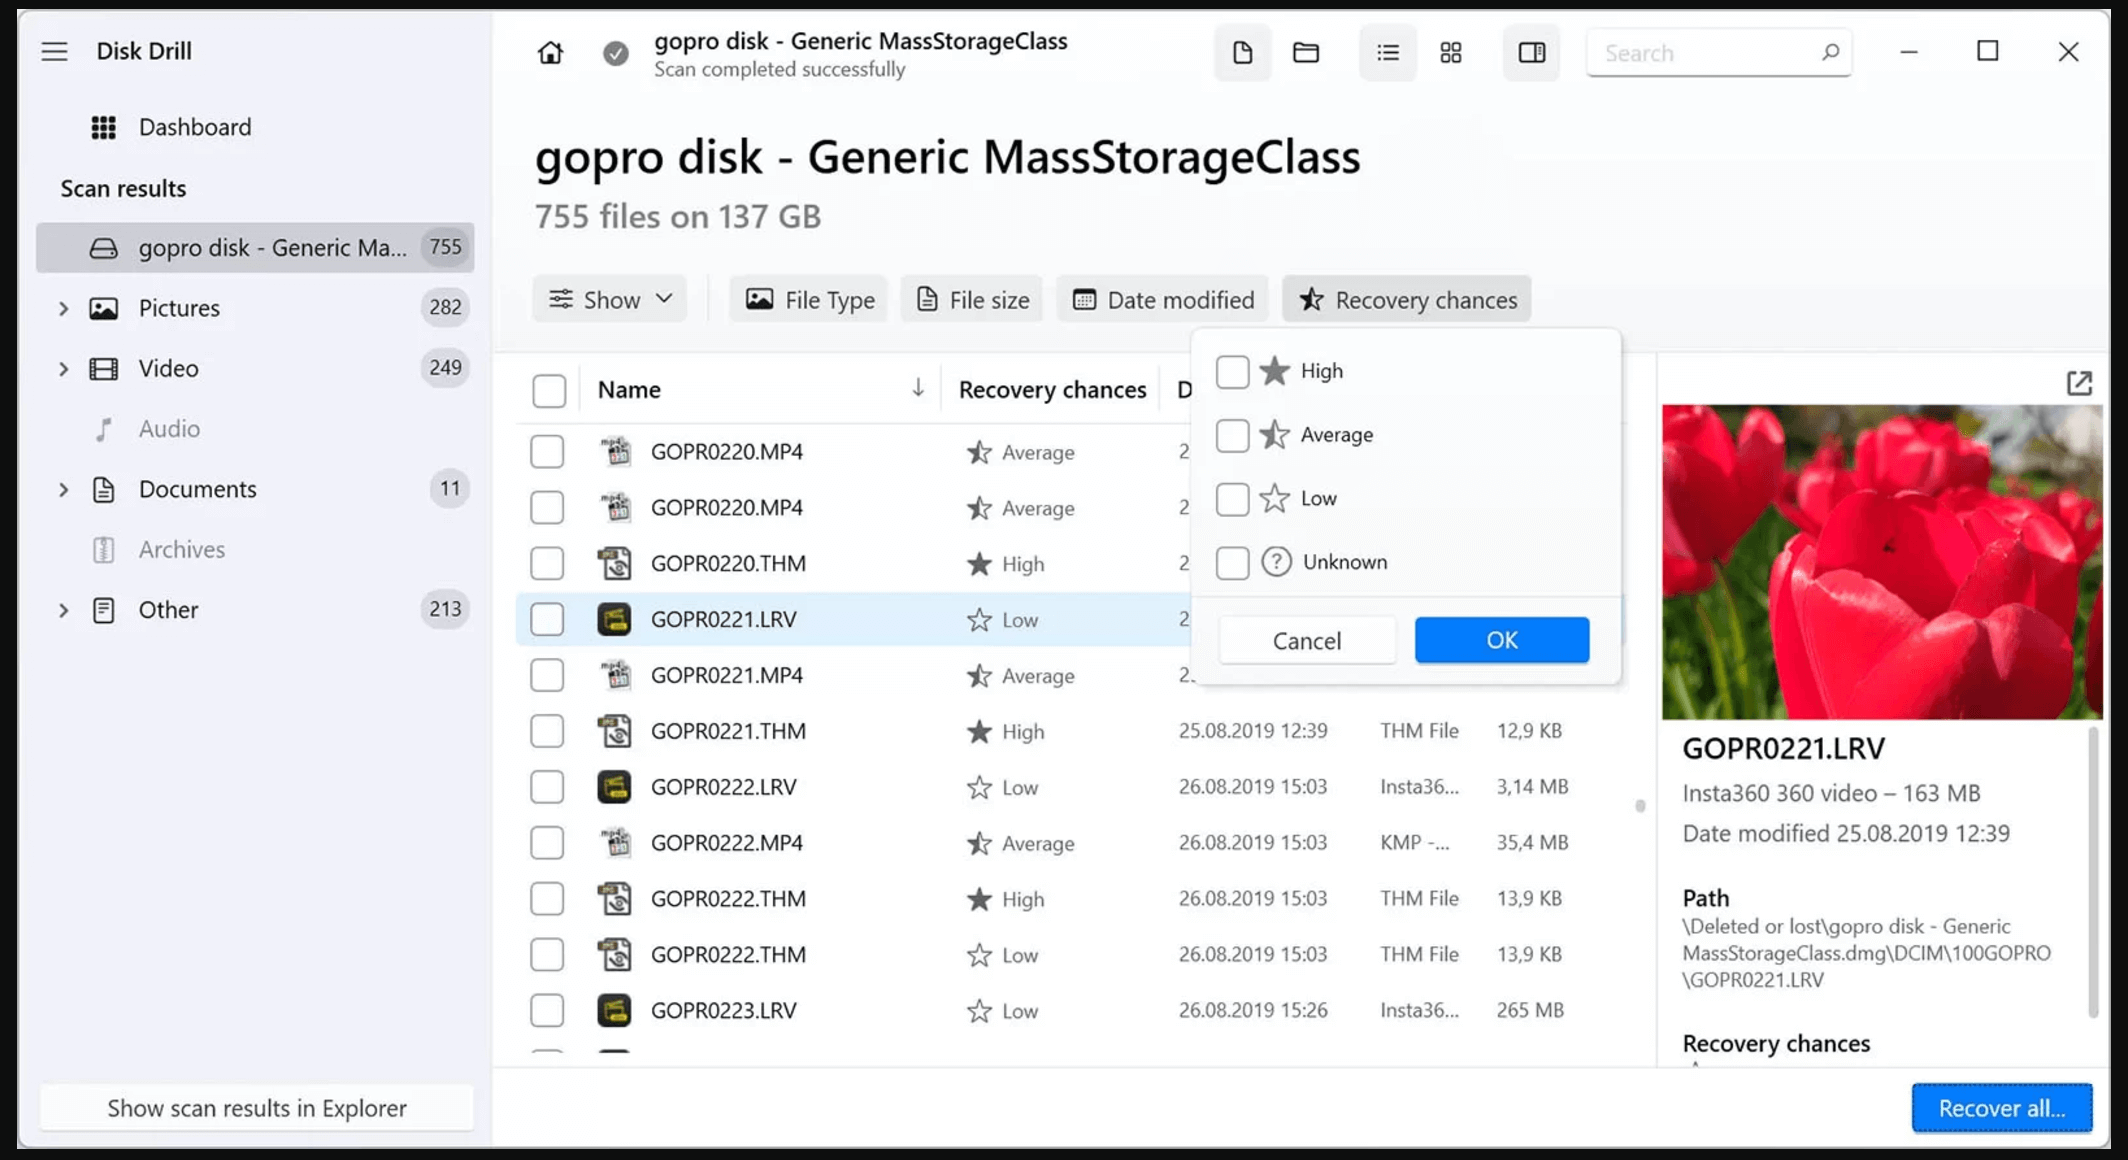Viewport: 2128px width, 1160px height.
Task: Switch to file list view
Action: 1387,52
